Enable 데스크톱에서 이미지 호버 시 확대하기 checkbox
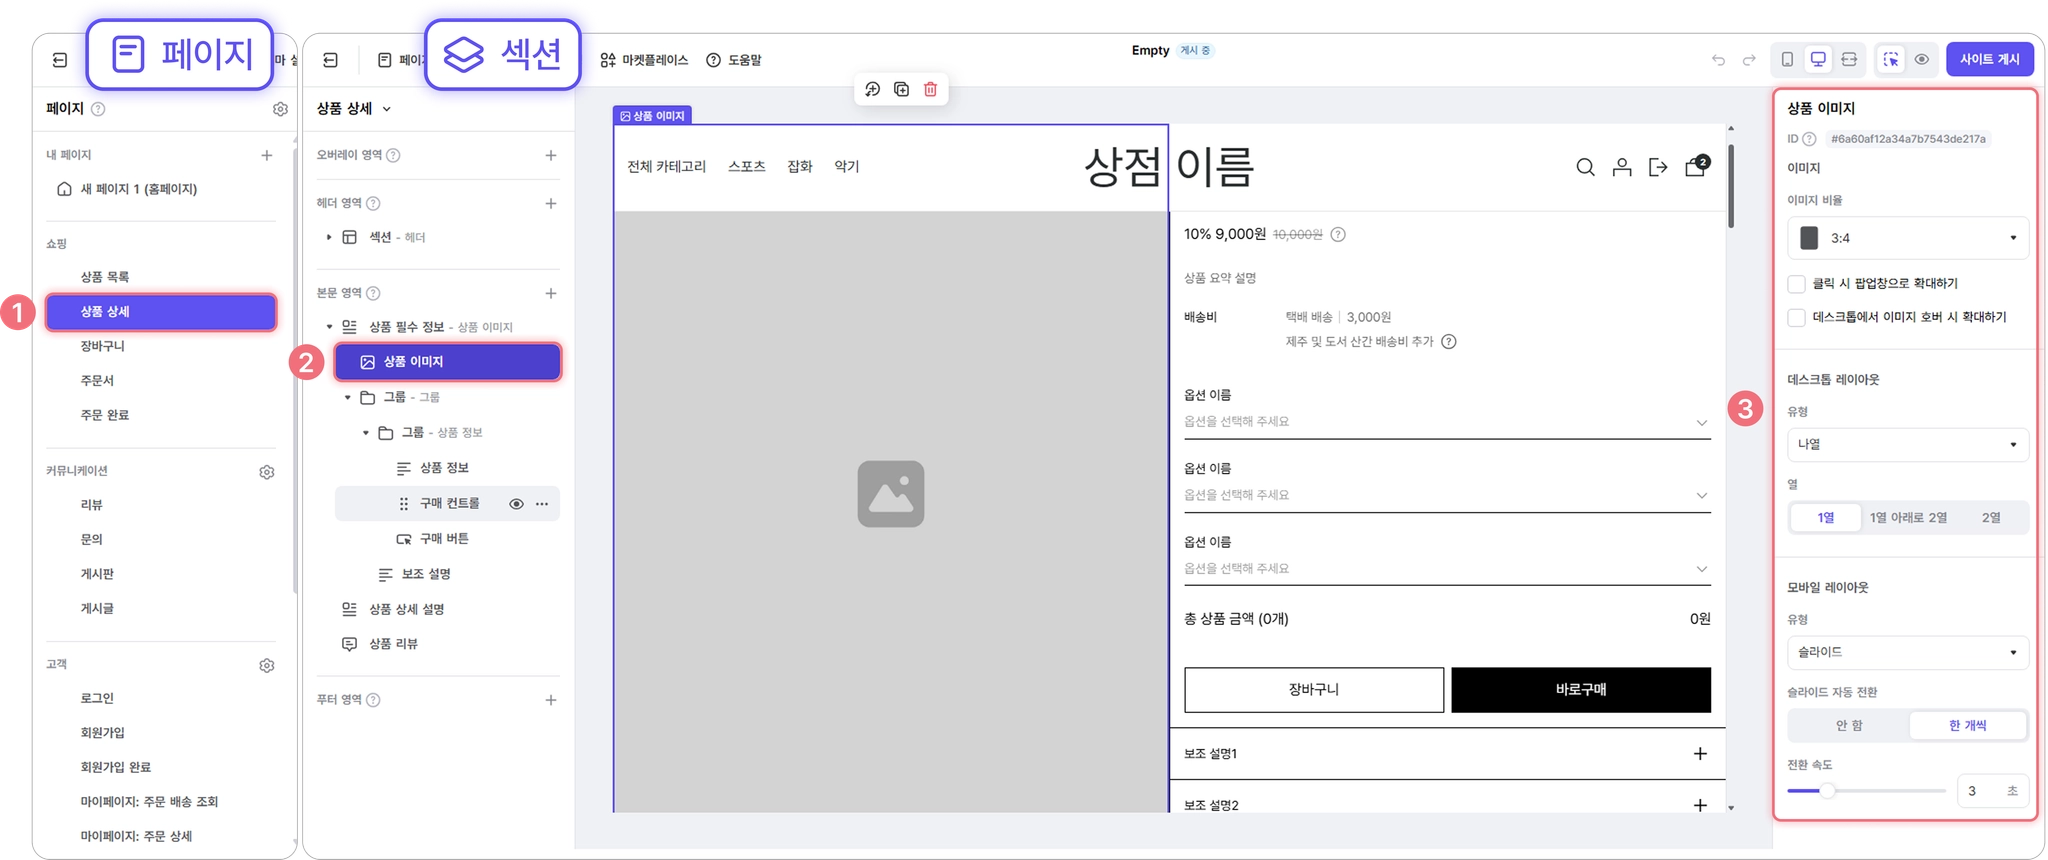 tap(1797, 318)
